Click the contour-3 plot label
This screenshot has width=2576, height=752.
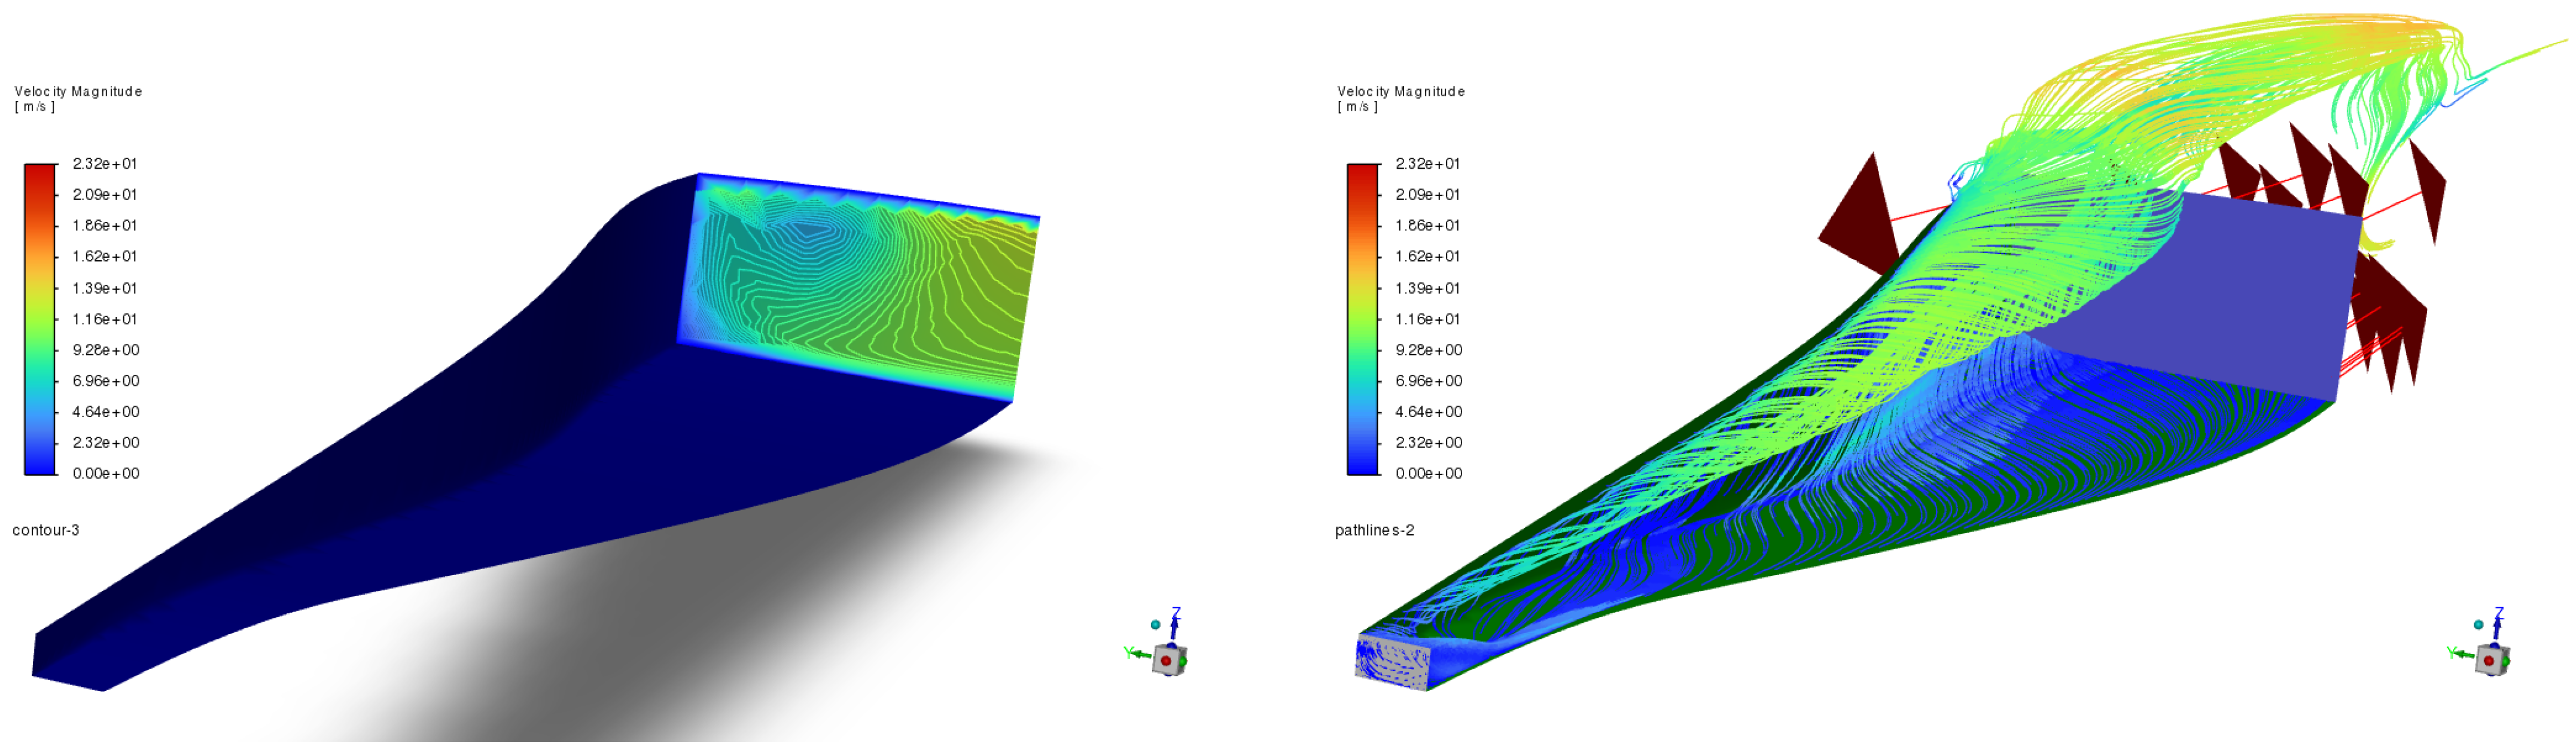click(46, 530)
